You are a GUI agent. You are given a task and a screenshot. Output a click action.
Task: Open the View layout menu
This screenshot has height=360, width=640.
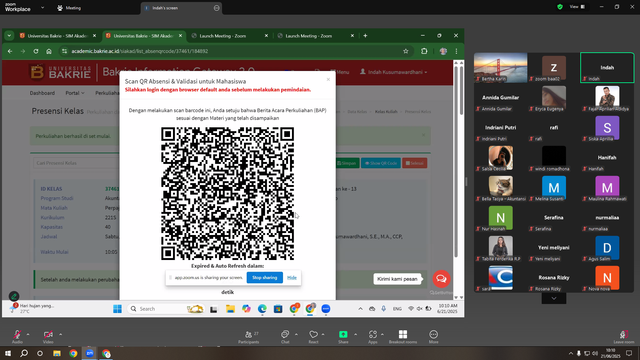coord(577,7)
